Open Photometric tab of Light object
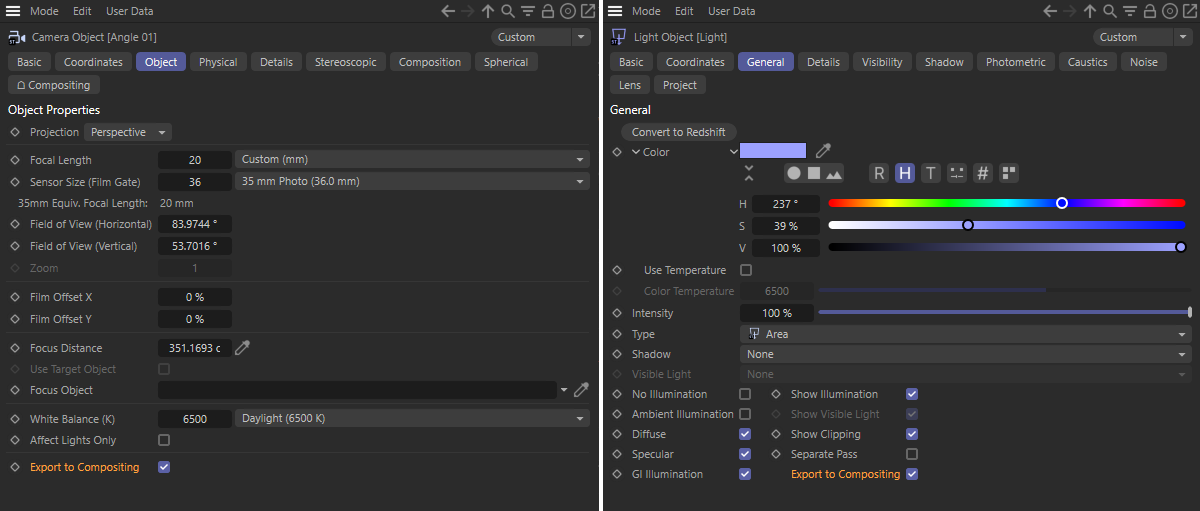 (1015, 62)
